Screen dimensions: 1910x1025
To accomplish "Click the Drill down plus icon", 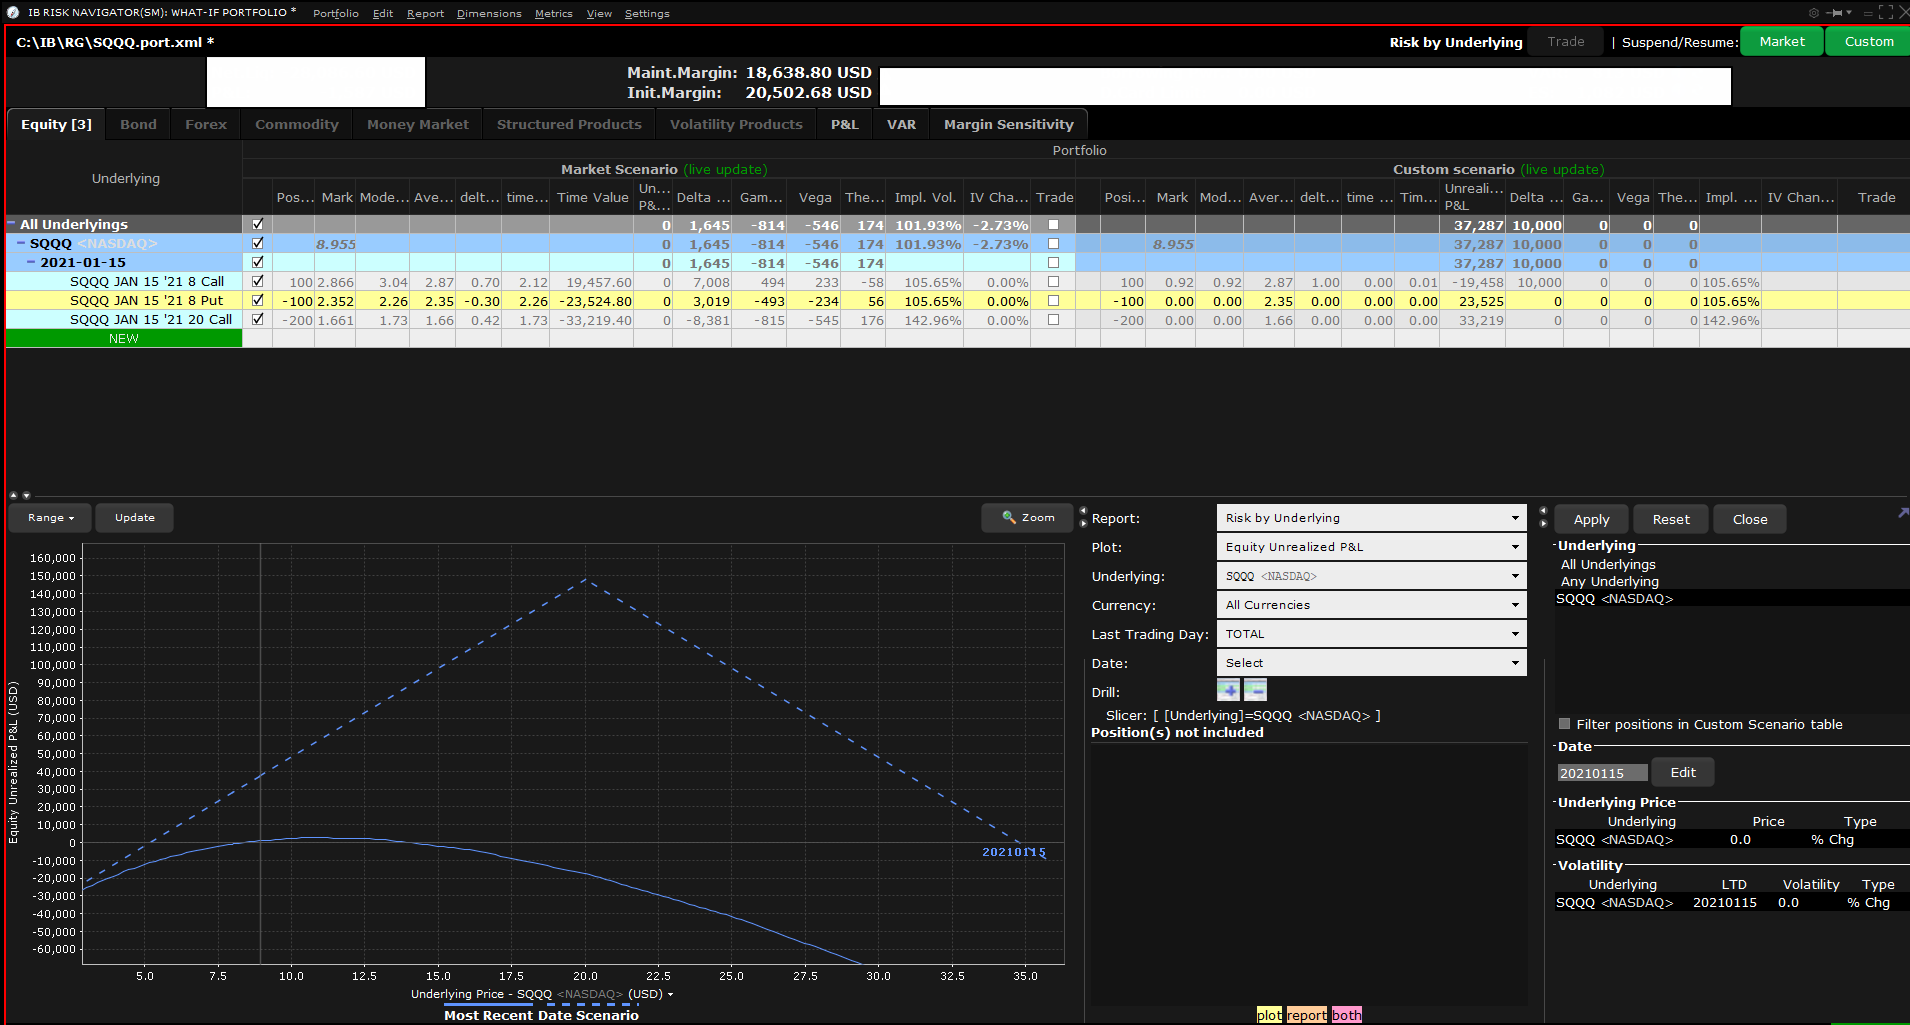I will click(1228, 690).
